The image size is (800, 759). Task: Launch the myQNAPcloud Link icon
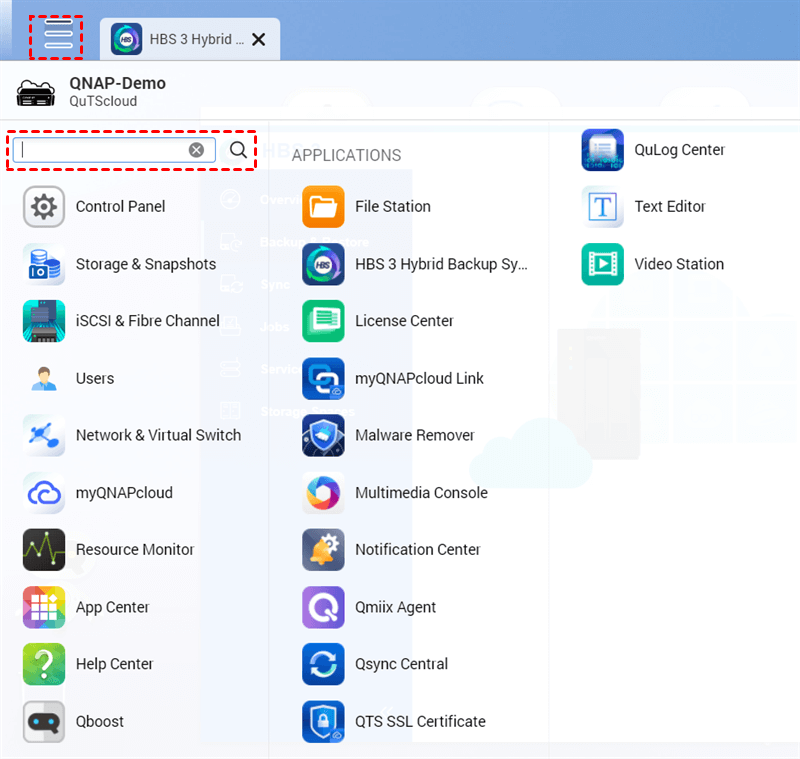[323, 378]
